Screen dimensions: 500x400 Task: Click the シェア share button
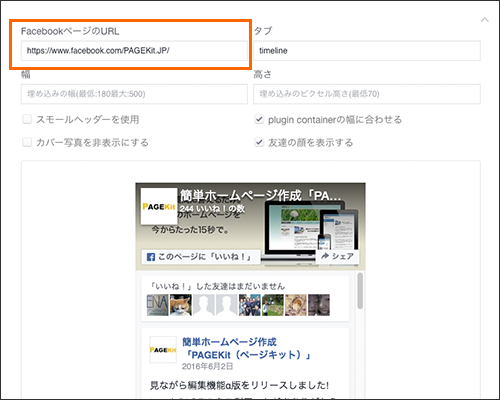click(x=337, y=256)
